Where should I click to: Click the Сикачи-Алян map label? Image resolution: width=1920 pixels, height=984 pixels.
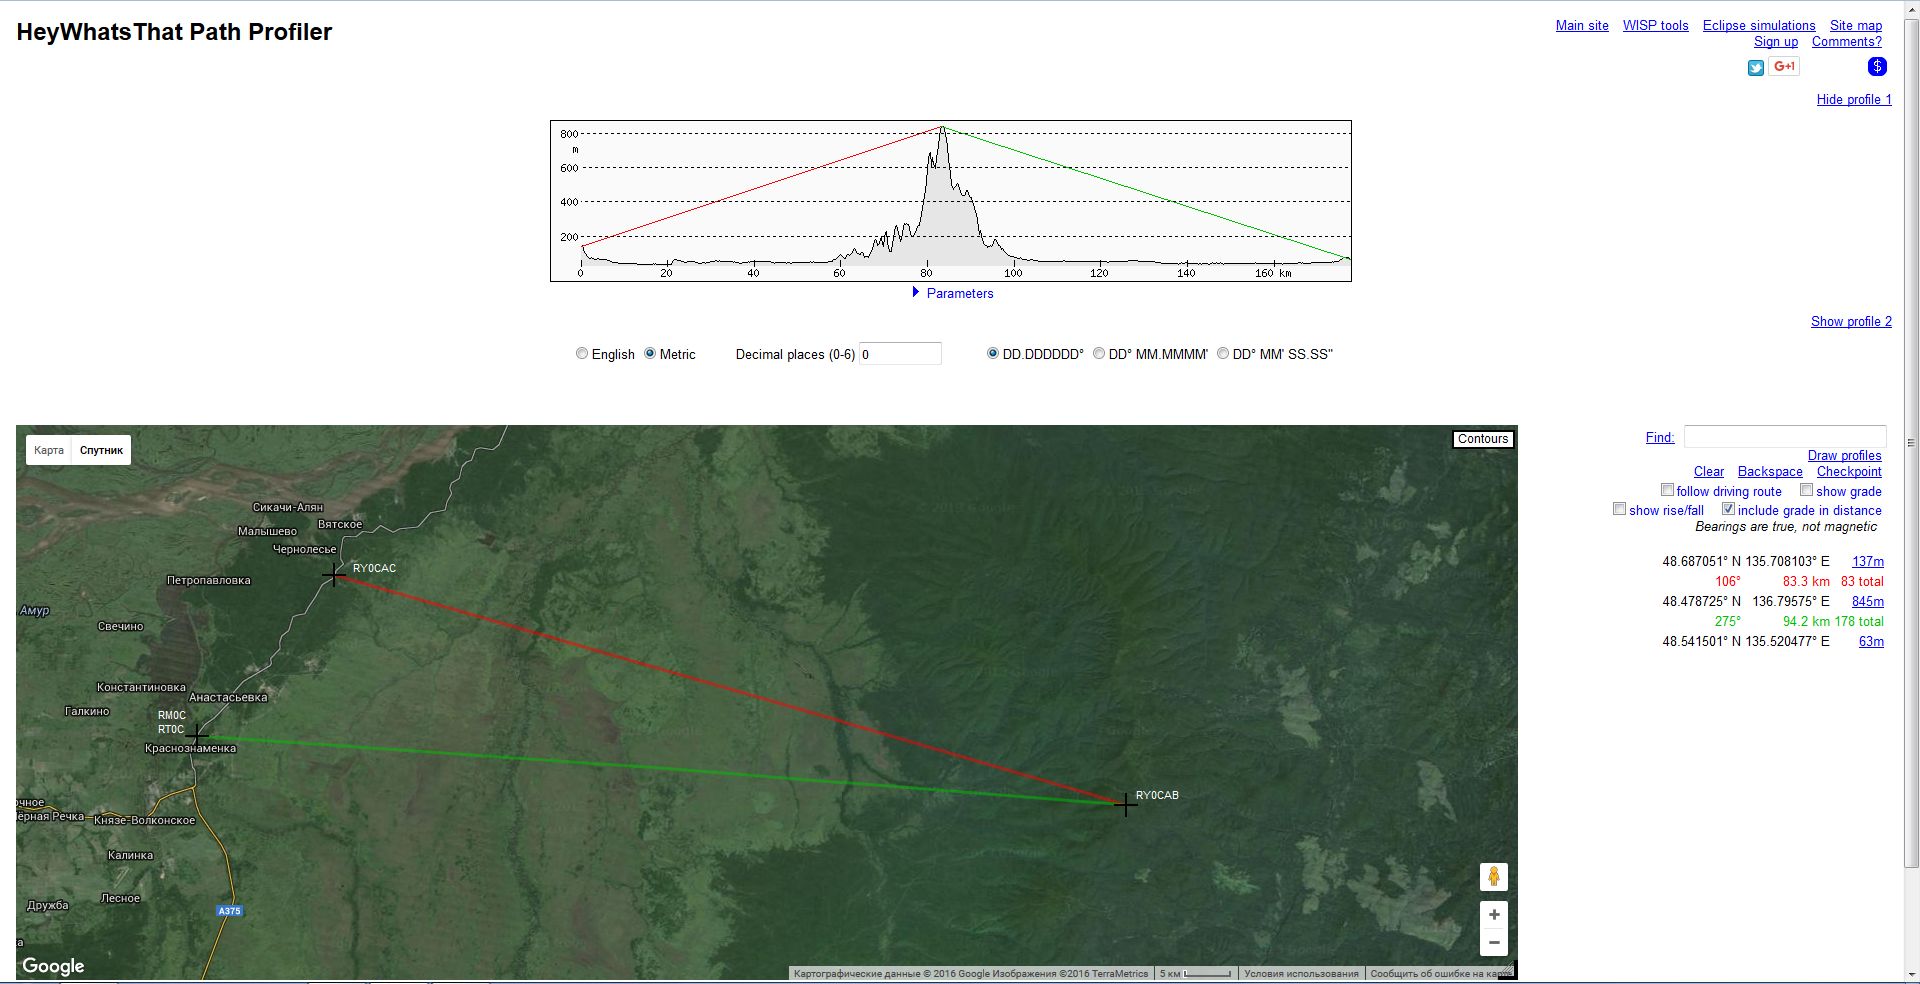288,508
